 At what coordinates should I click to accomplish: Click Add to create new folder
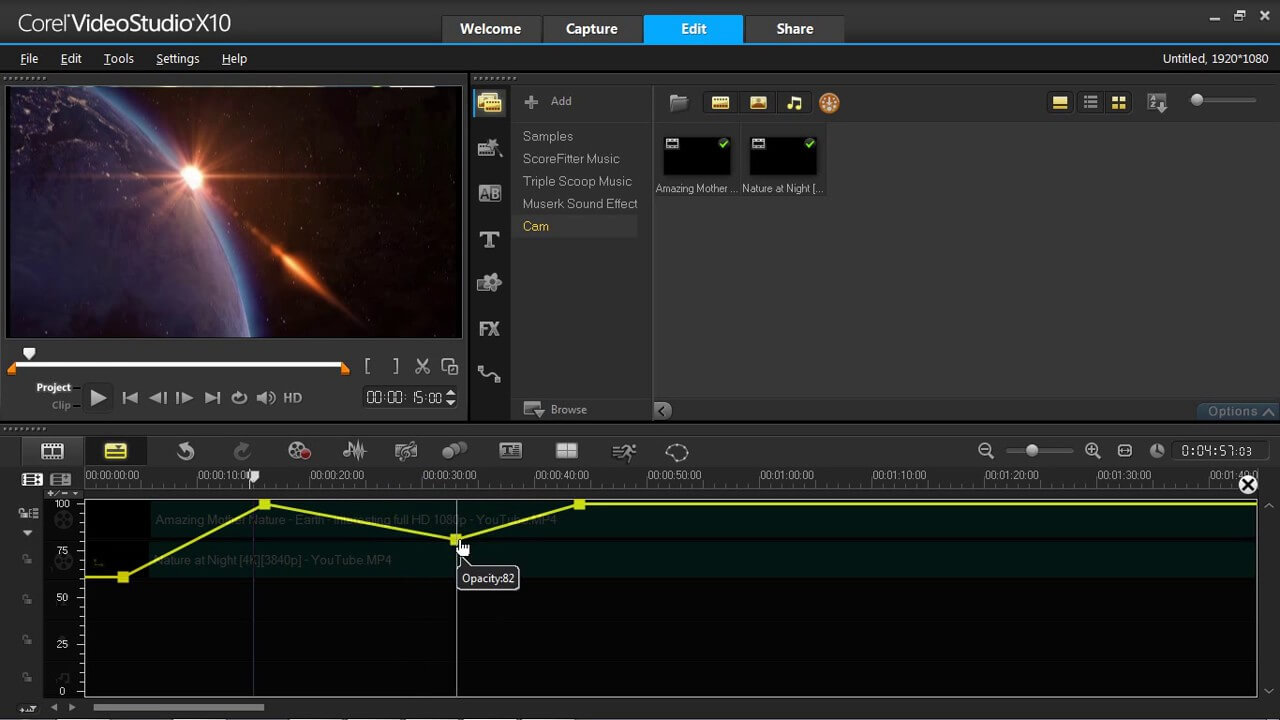549,101
